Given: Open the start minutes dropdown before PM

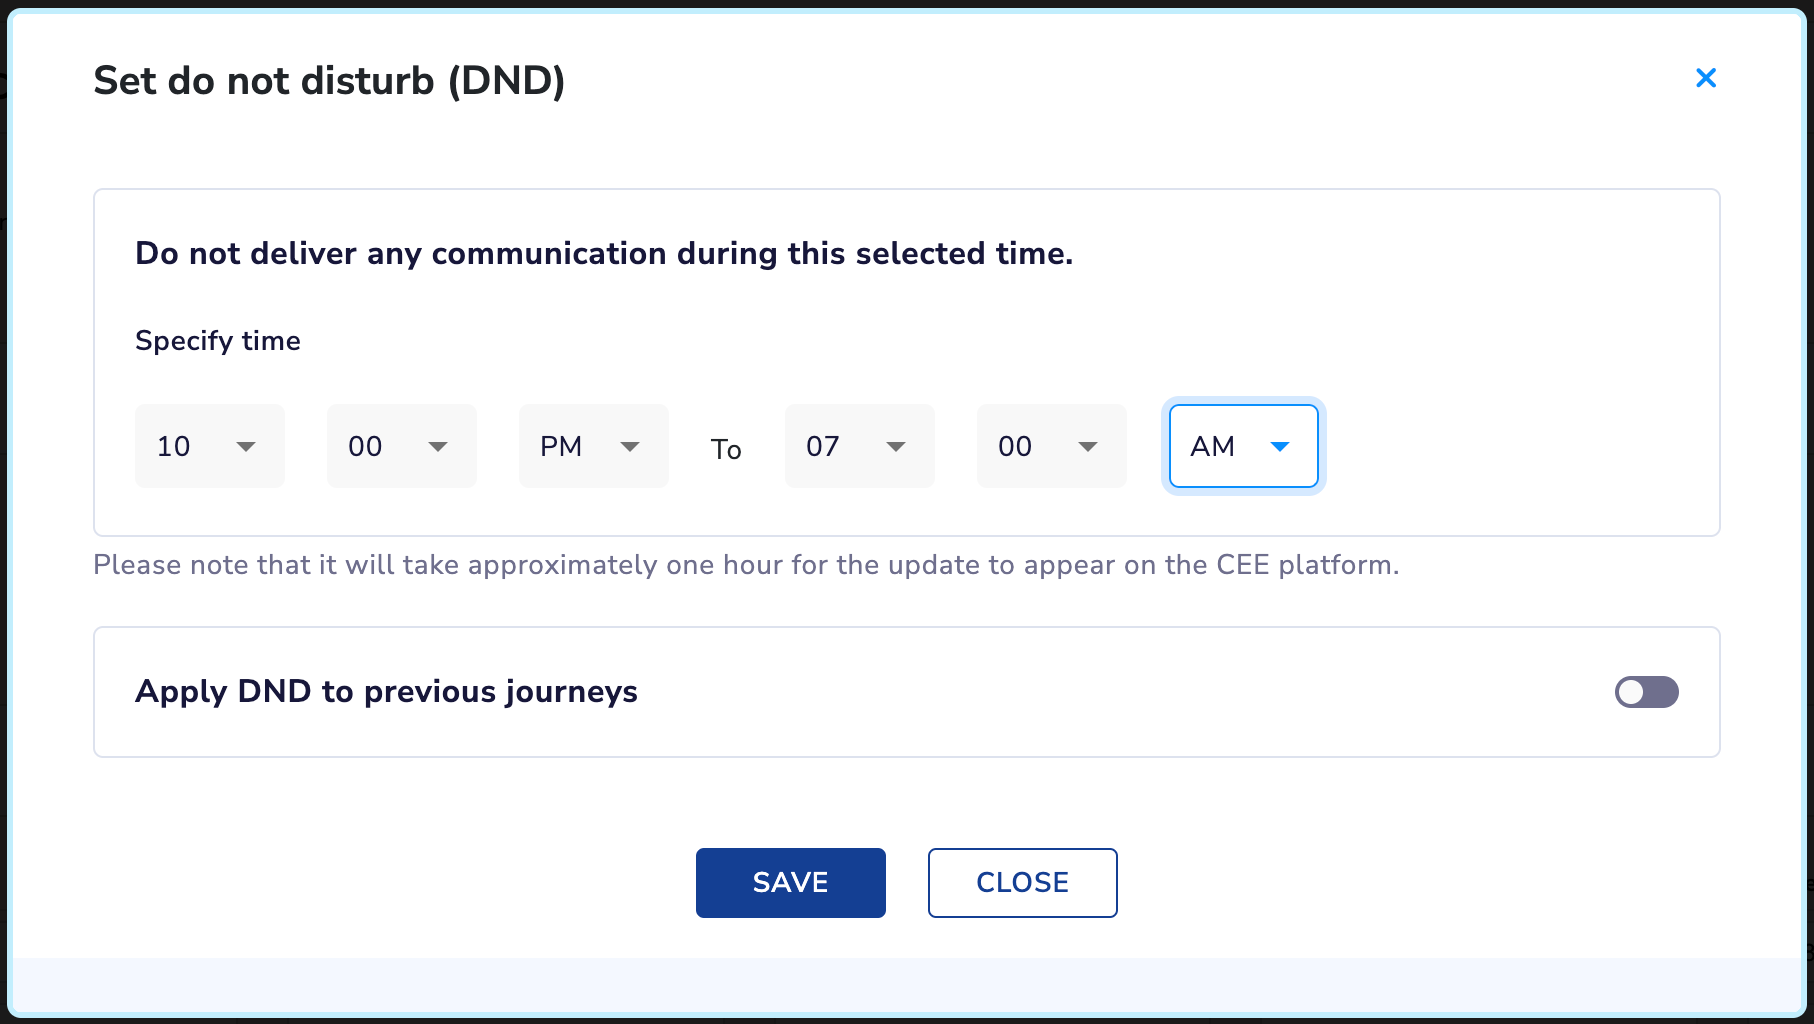Looking at the screenshot, I should [402, 446].
